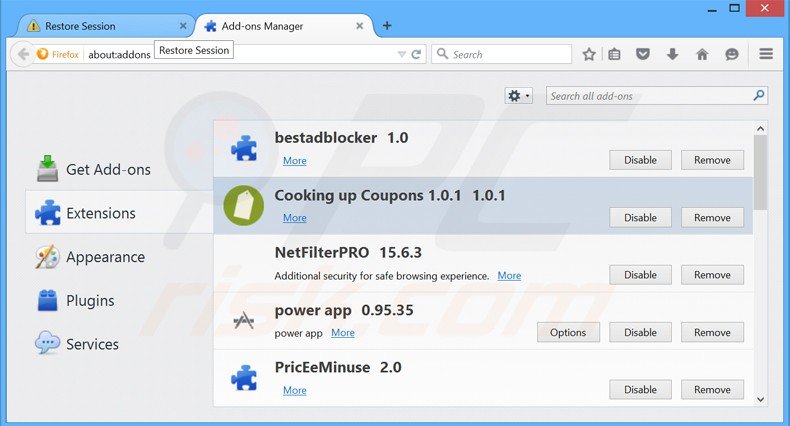Open the Hello chat smiley icon
The image size is (790, 426).
732,54
